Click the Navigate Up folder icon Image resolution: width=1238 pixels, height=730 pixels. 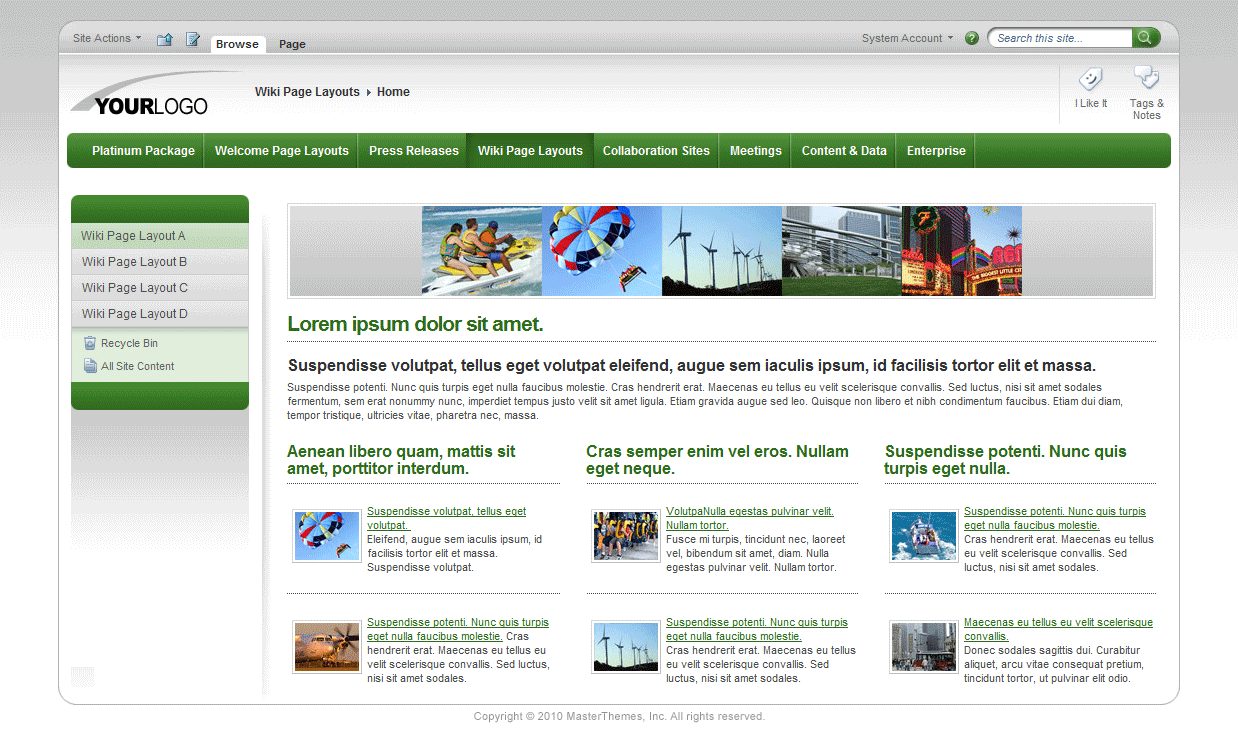pos(164,39)
